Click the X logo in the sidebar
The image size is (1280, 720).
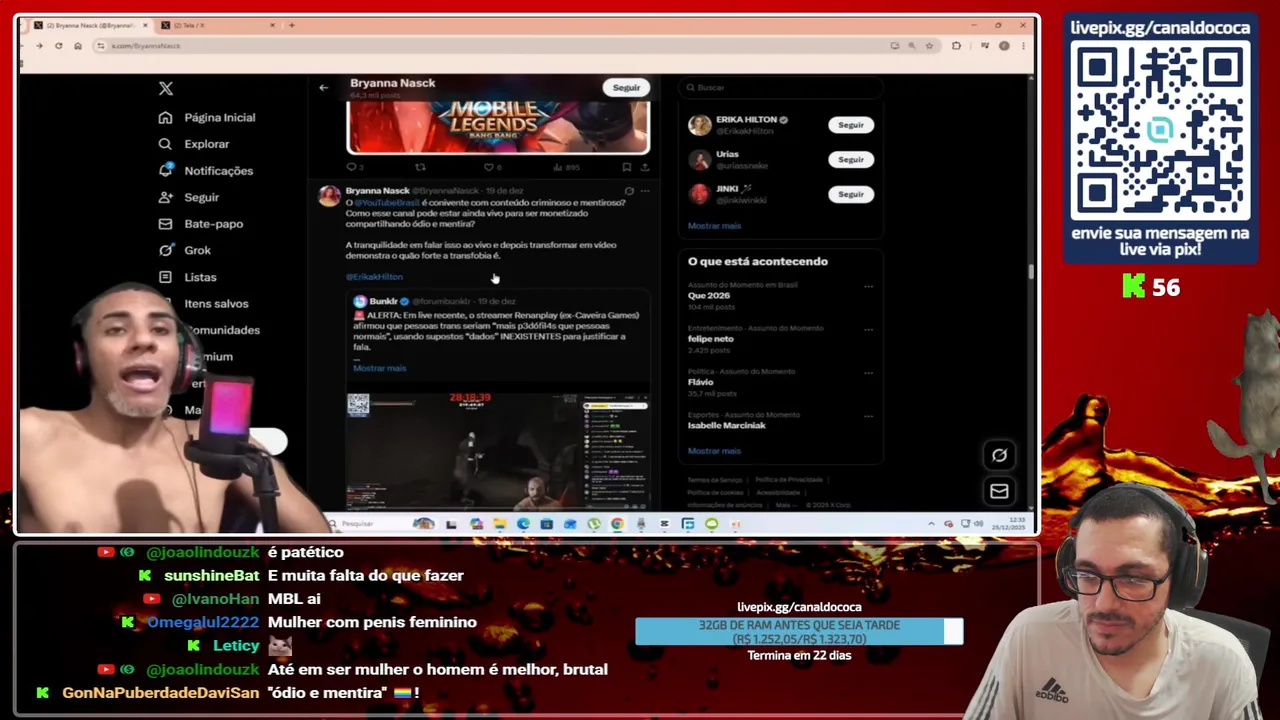(x=166, y=89)
